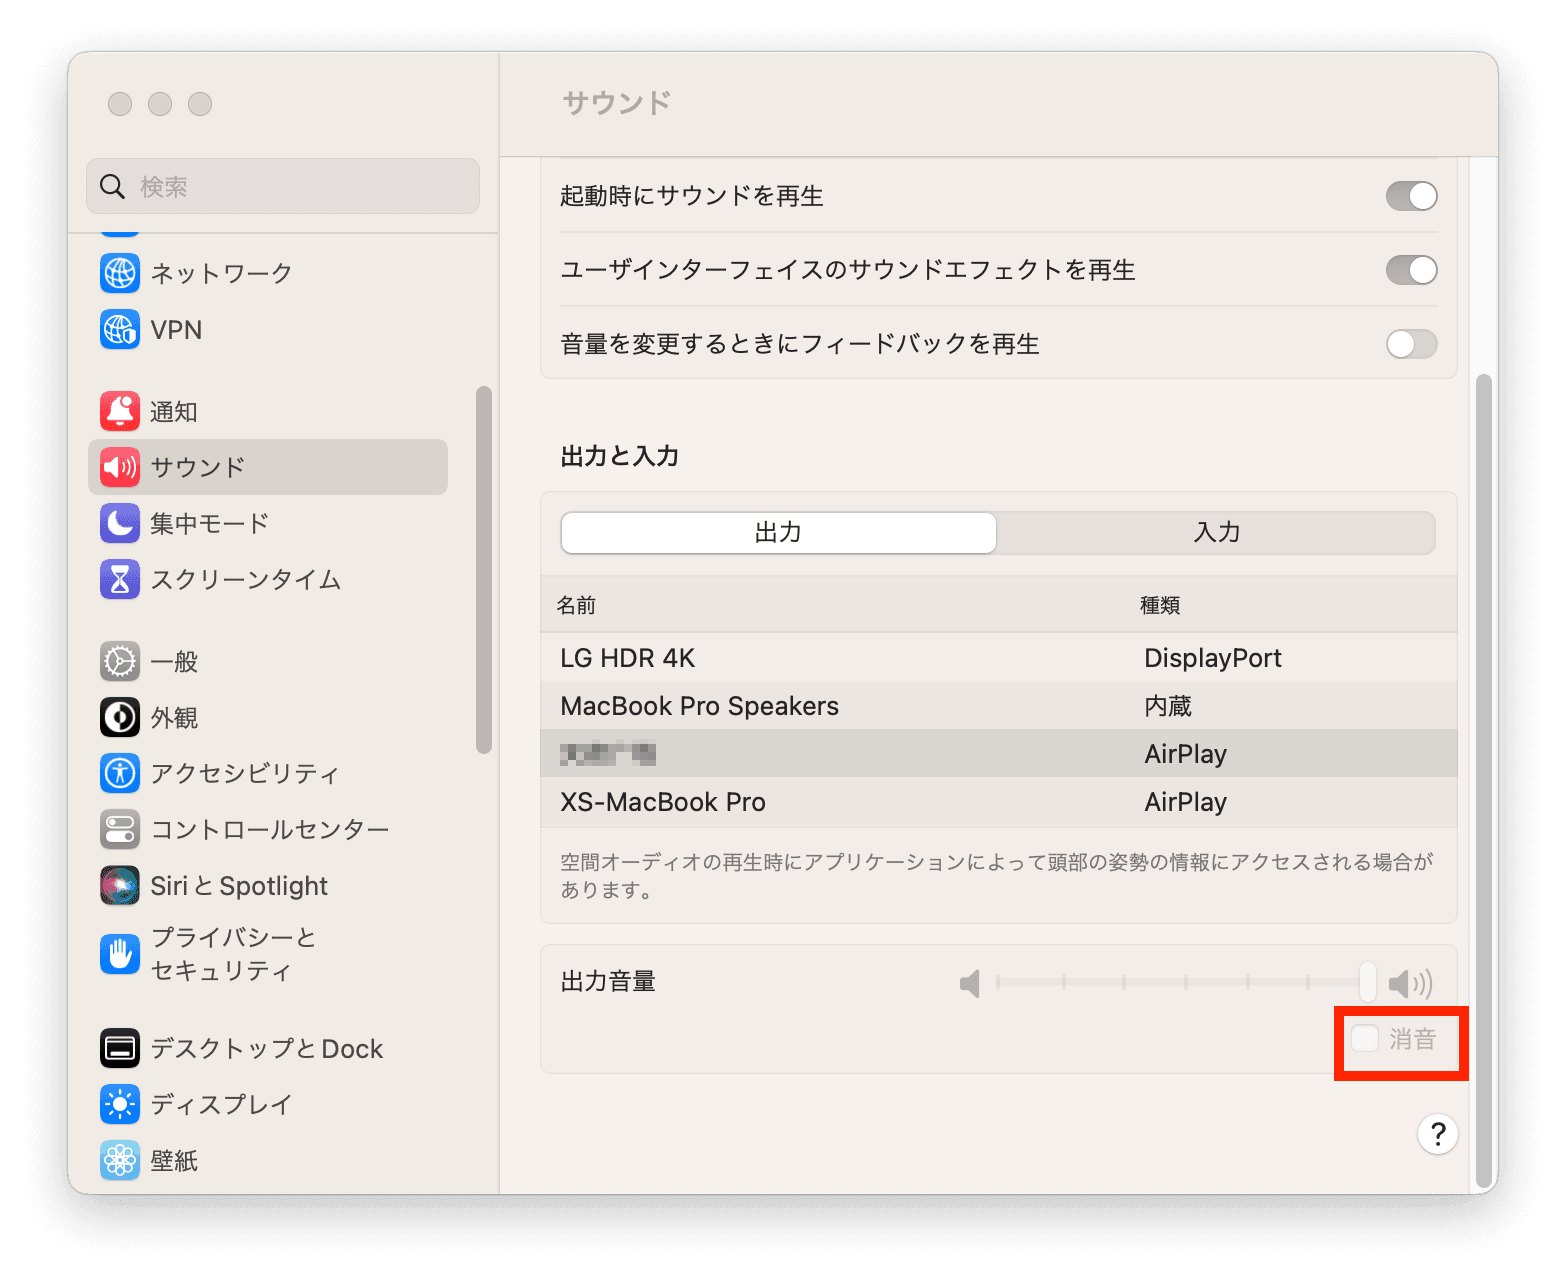Turn off ユーザインターフェイスのサウンドエフェクトを再生

[x=1411, y=270]
